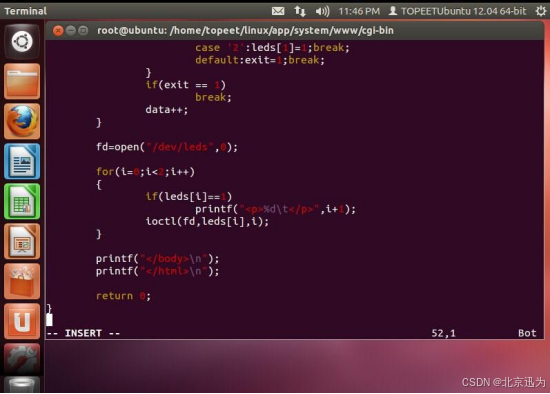The width and height of the screenshot is (550, 394).
Task: Open the session gear menu in top panel
Action: (541, 11)
